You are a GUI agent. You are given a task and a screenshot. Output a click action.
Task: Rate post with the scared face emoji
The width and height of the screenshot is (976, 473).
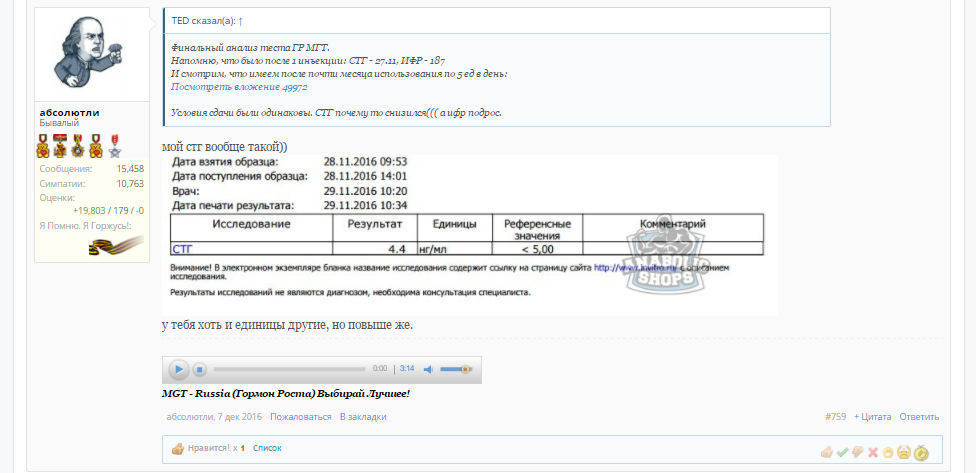pyautogui.click(x=904, y=453)
